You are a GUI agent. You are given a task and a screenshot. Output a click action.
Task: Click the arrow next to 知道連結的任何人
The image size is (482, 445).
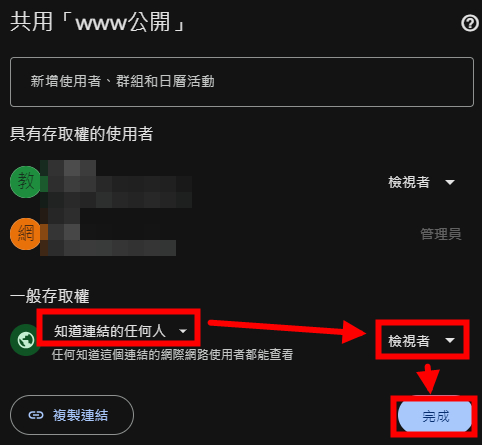point(183,331)
